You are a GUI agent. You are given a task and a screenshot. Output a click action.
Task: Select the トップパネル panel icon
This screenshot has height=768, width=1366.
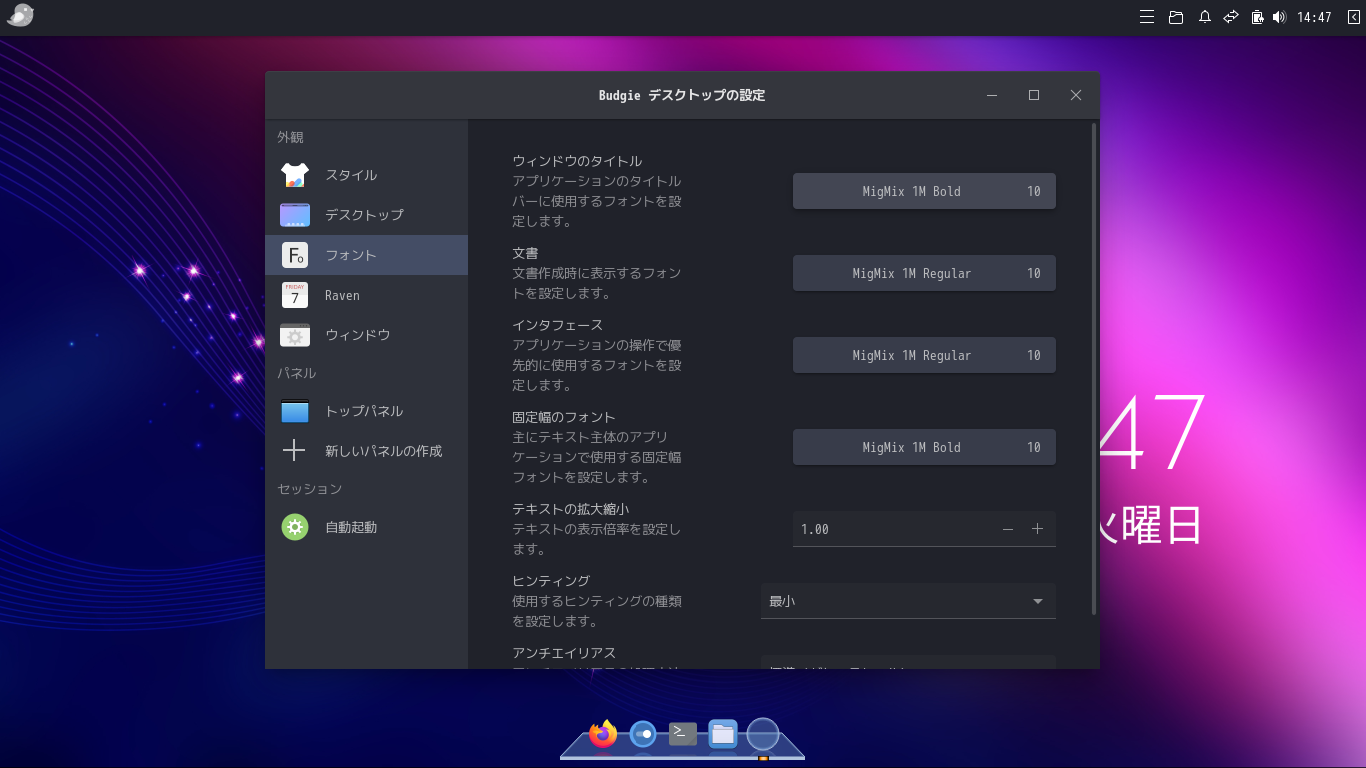tap(294, 411)
